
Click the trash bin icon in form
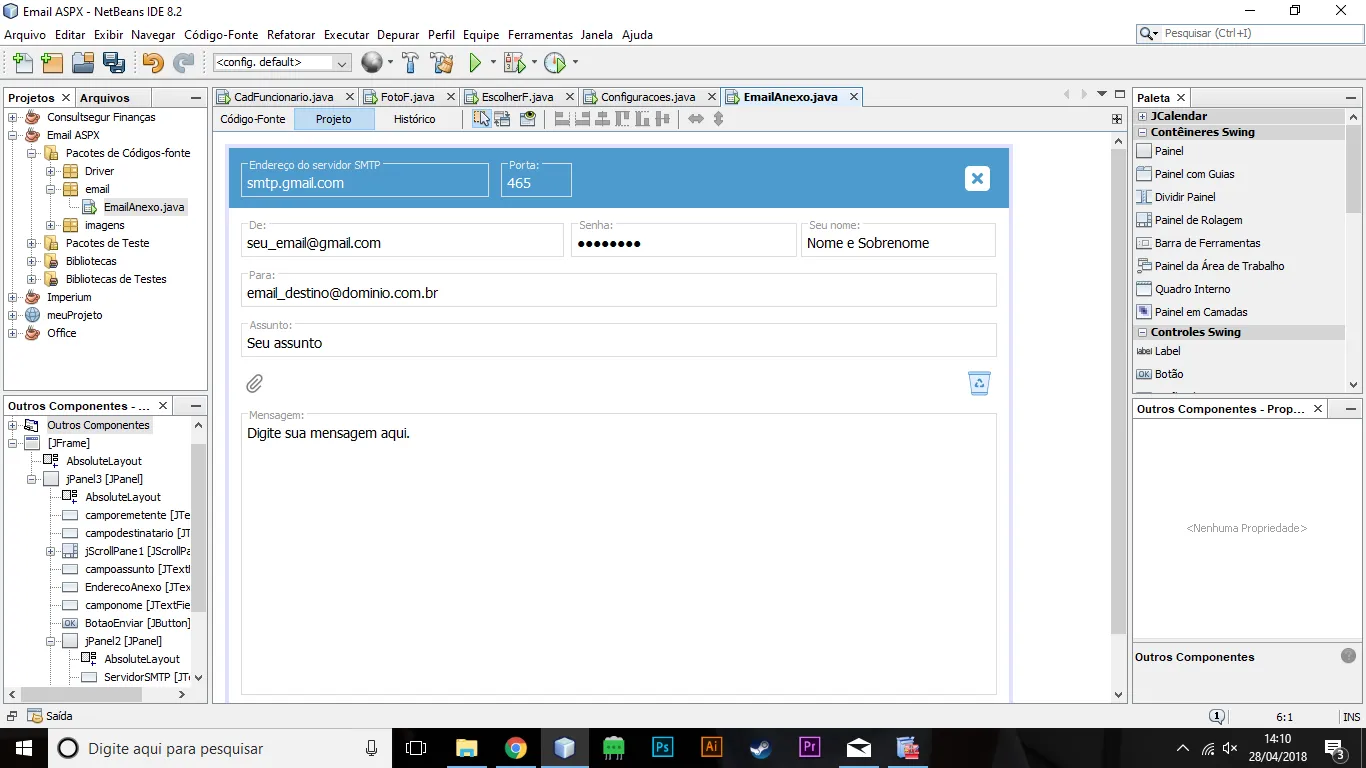coord(979,383)
